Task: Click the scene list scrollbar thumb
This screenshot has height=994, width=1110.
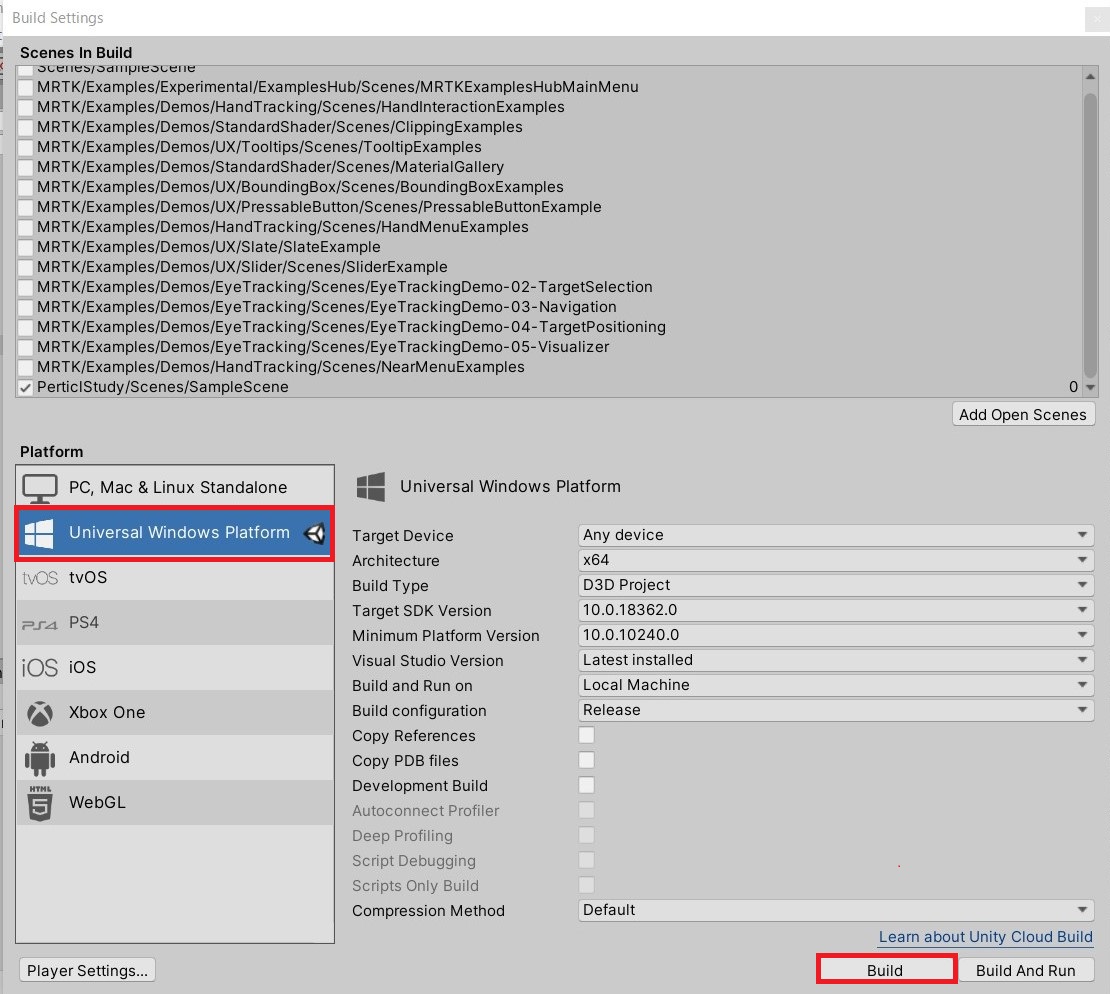Action: [1090, 237]
